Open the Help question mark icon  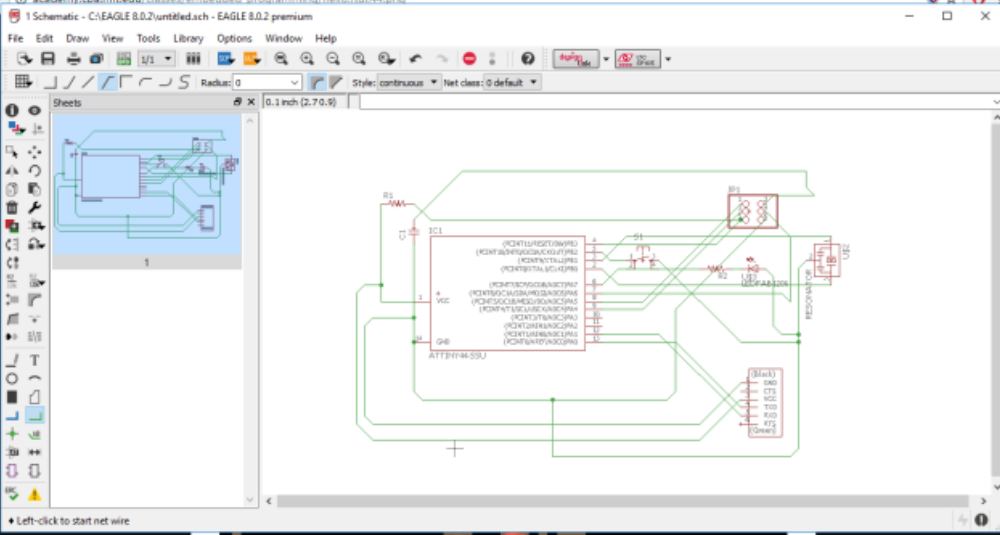click(527, 59)
